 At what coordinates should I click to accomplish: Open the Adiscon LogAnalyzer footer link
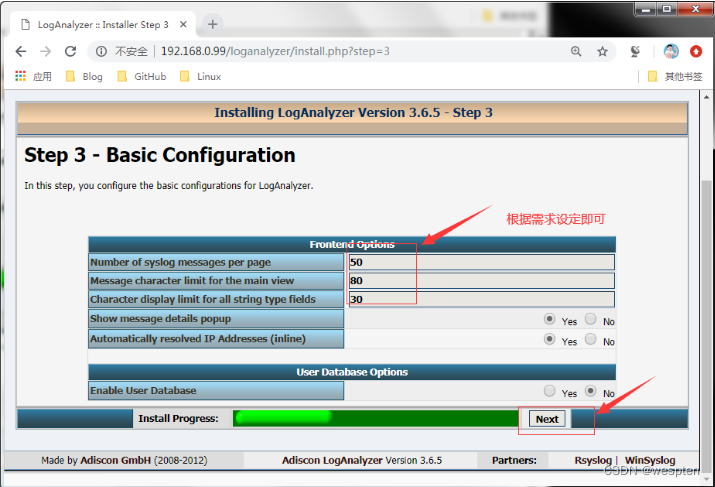point(332,460)
